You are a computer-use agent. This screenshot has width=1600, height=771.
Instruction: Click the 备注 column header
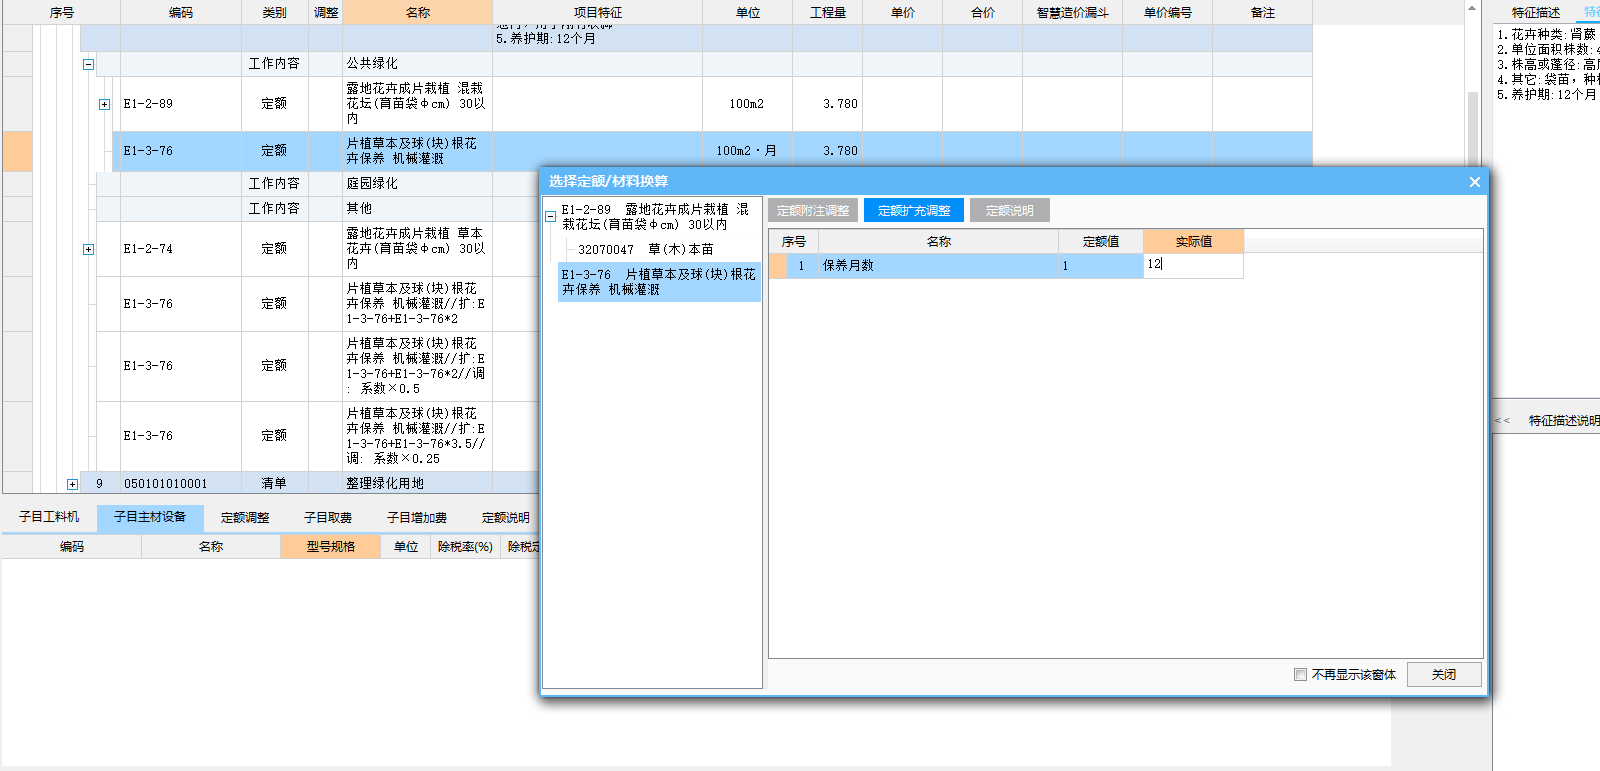[x=1263, y=12]
